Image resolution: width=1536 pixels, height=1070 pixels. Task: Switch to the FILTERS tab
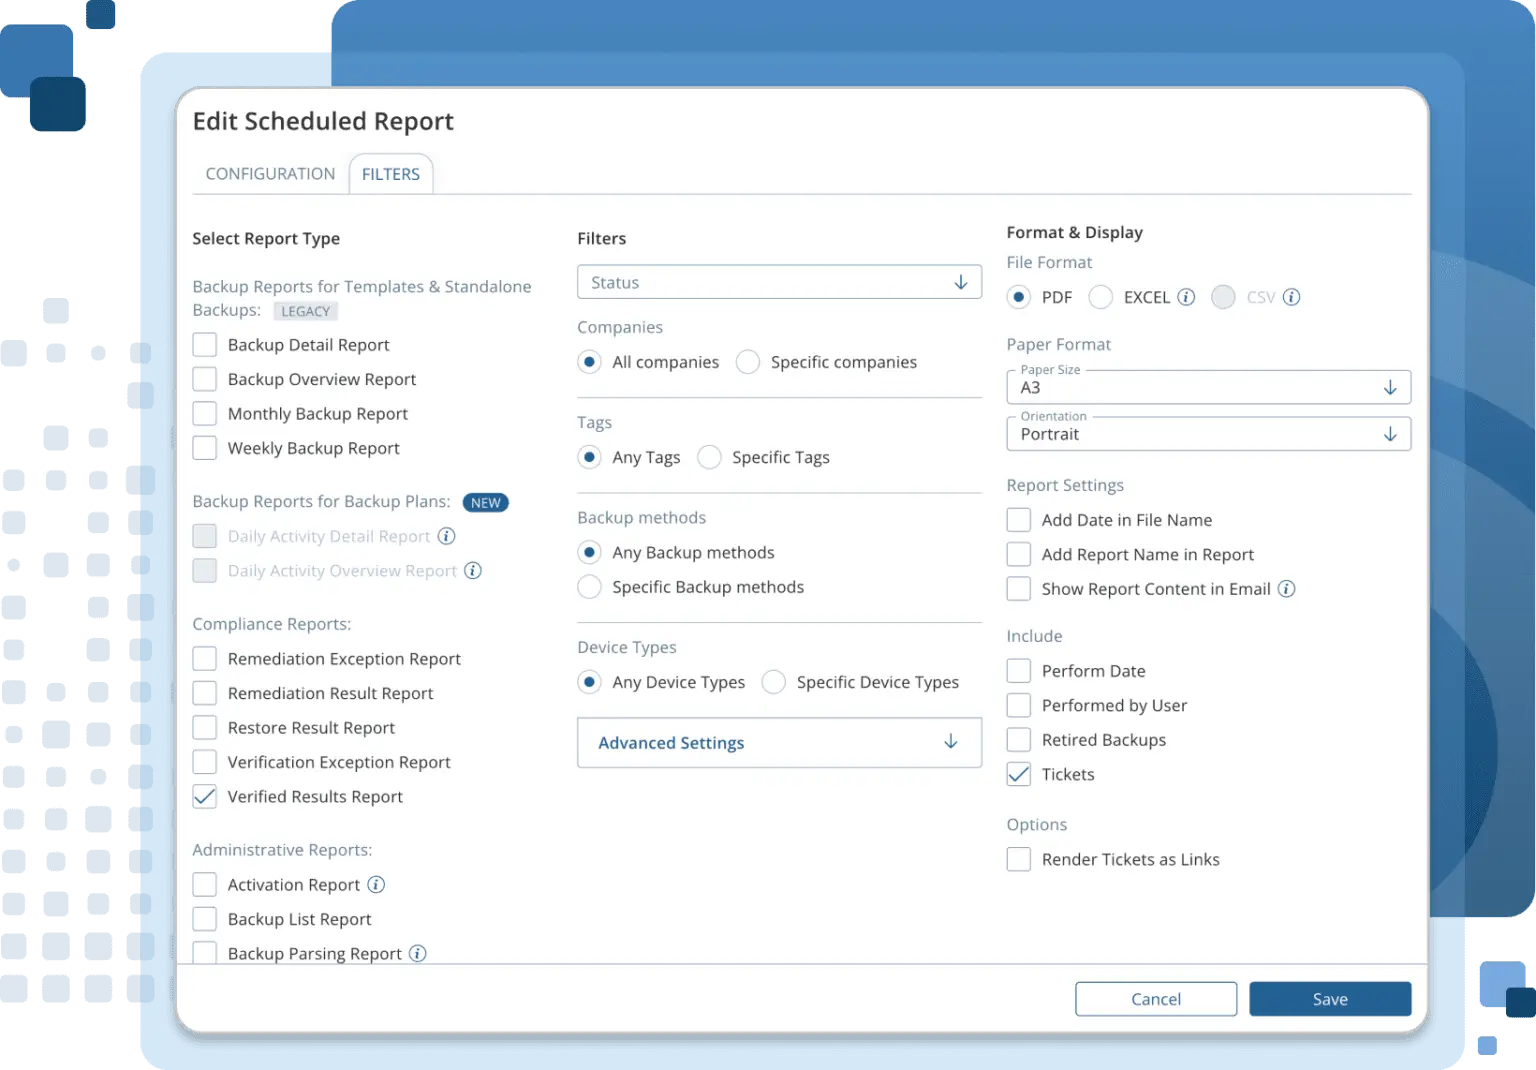coord(391,174)
